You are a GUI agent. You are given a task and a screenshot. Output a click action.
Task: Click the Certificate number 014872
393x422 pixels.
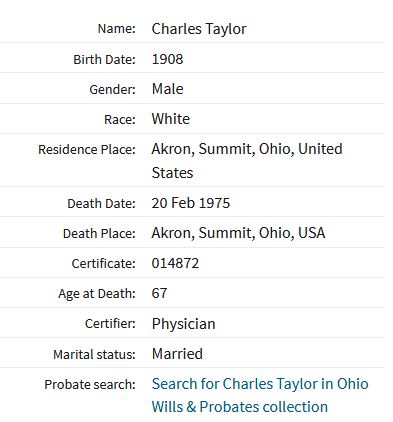point(175,263)
